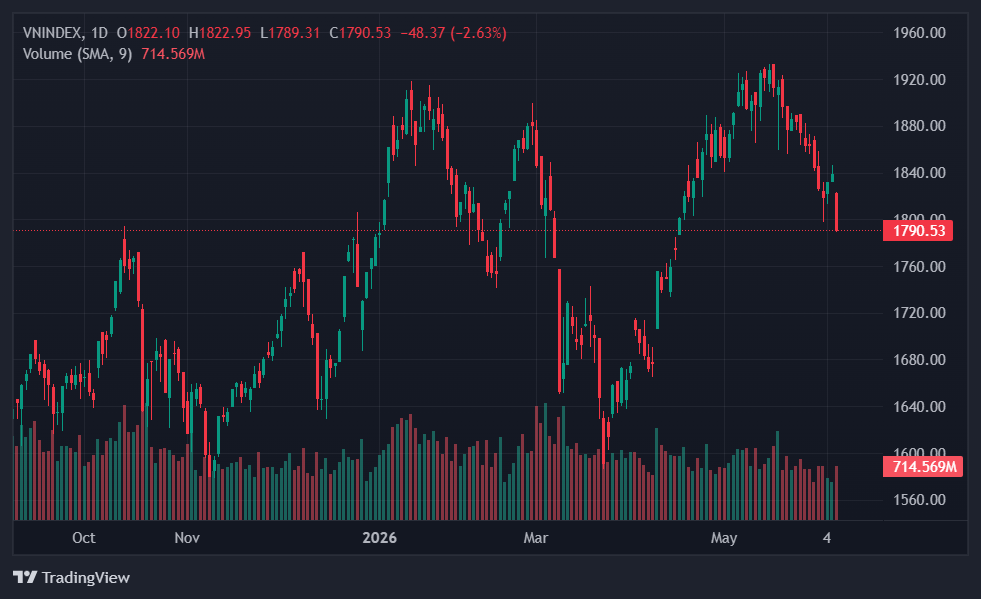Click the 4 date label on time axis
The width and height of the screenshot is (981, 599).
(827, 538)
